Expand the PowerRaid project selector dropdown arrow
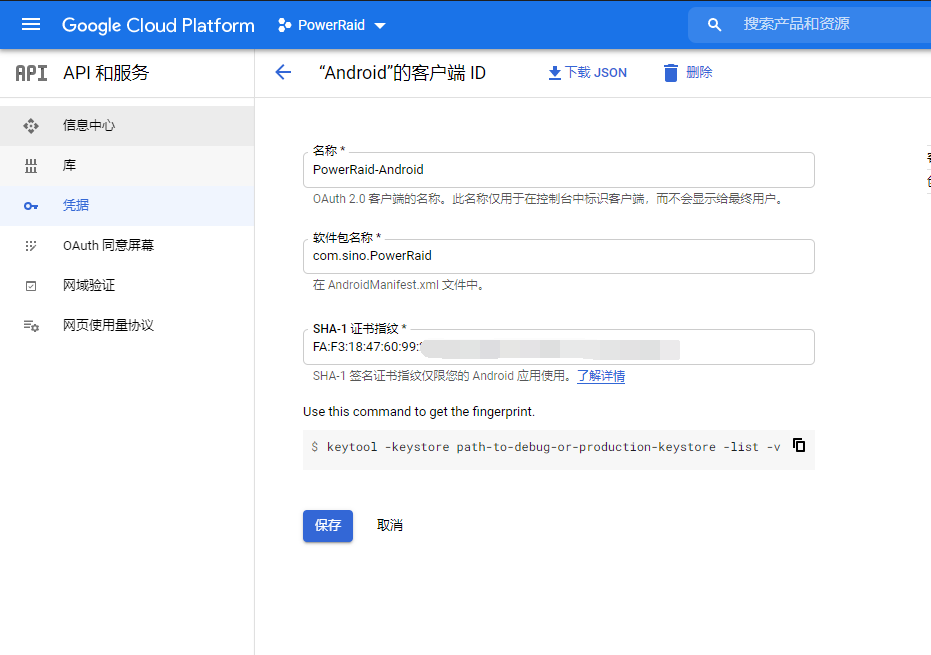 click(x=380, y=26)
